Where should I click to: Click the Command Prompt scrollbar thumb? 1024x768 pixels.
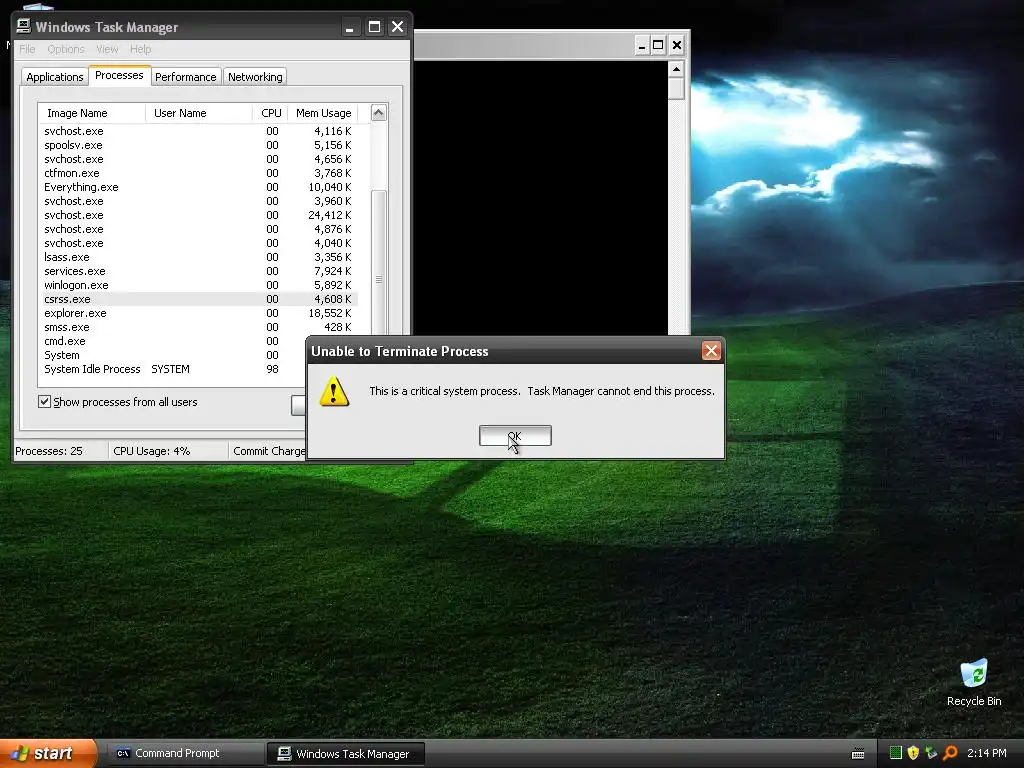677,89
